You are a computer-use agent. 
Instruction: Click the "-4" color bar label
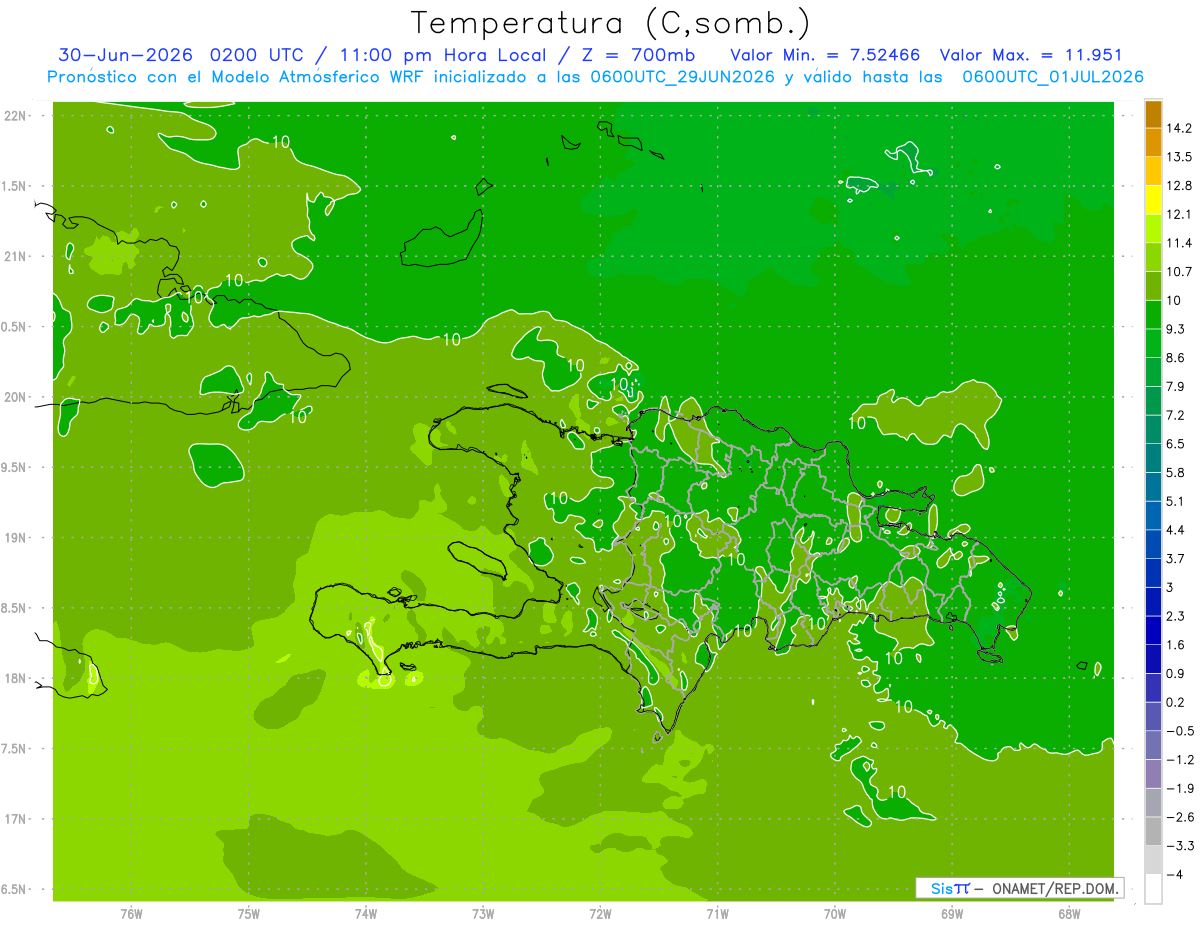pyautogui.click(x=1174, y=874)
